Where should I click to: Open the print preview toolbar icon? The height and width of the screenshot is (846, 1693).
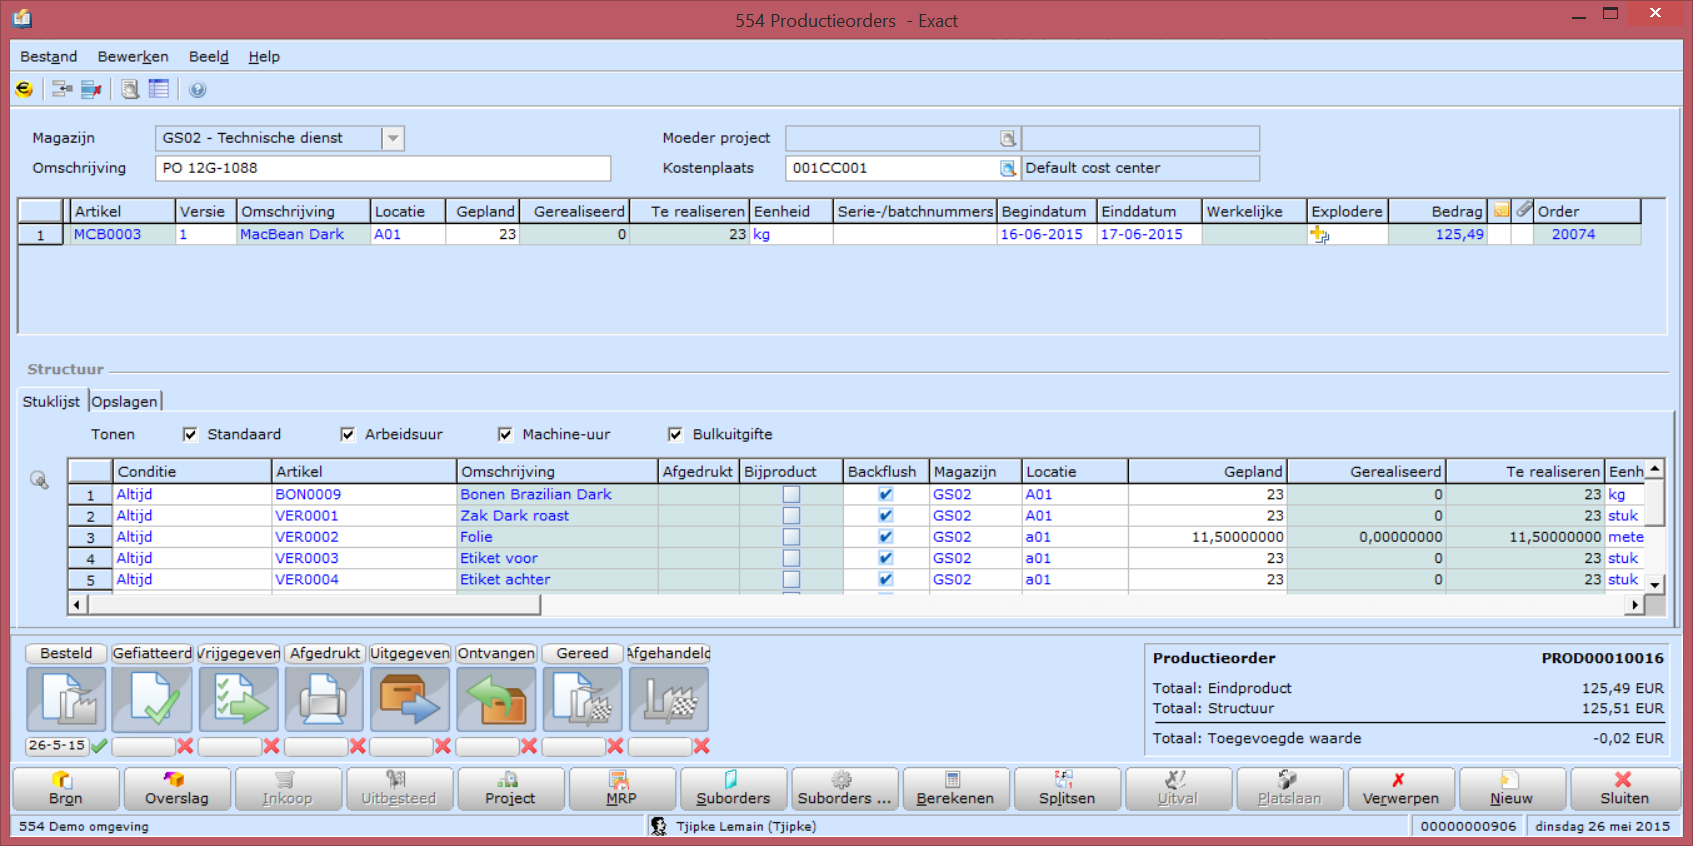click(x=130, y=89)
